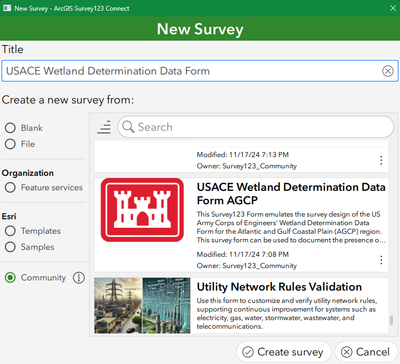Click the magnifier icon in the Search box
400x364 pixels.
pos(128,127)
